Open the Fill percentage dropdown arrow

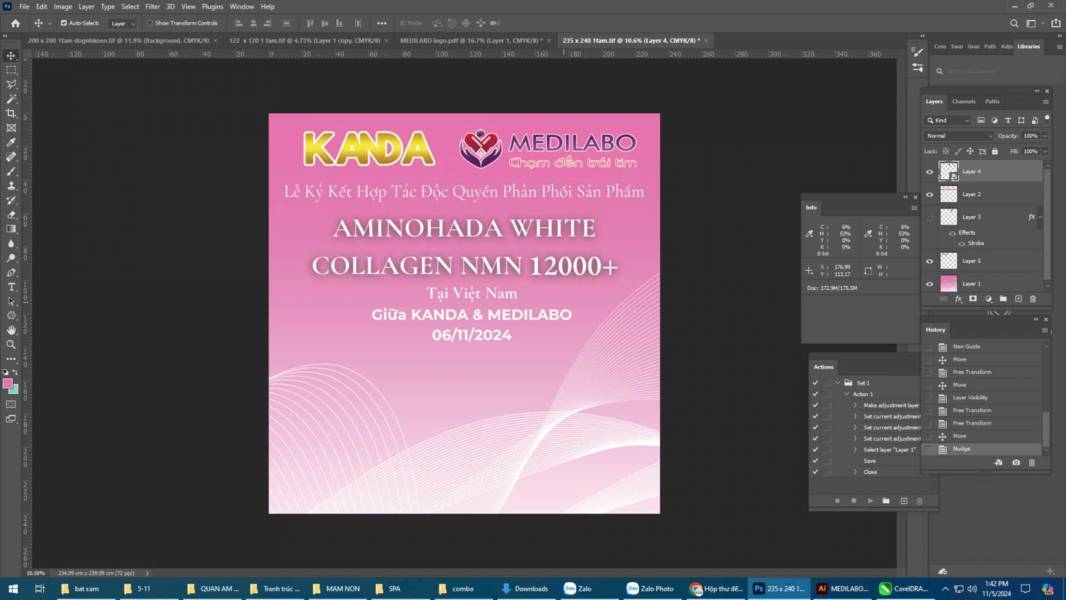tap(1045, 152)
